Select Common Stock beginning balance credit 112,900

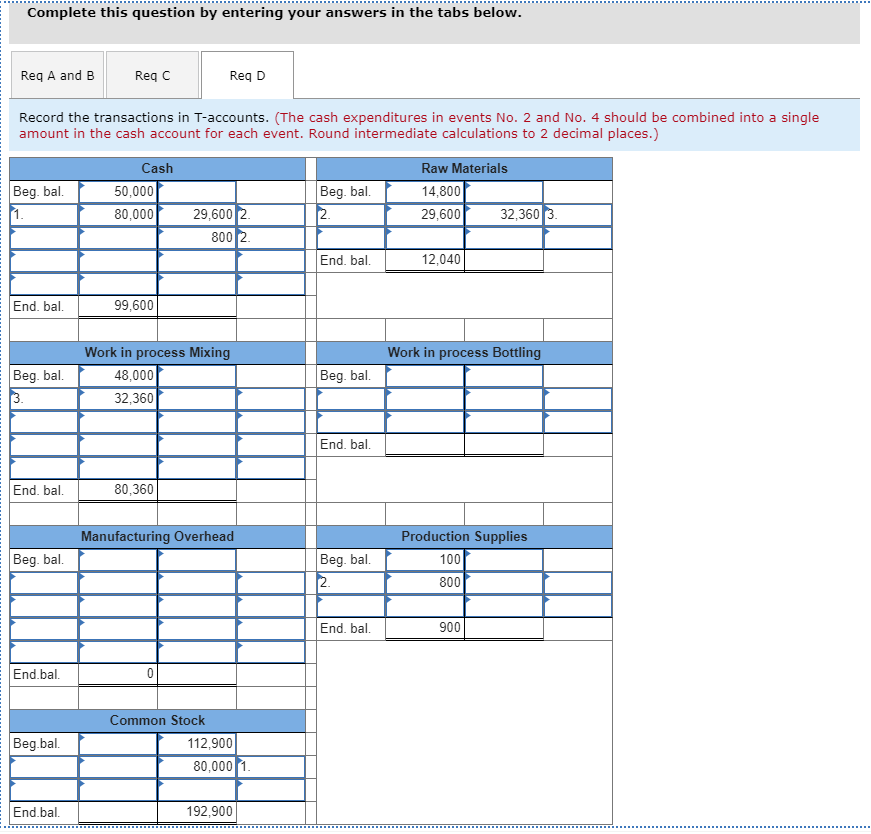[x=197, y=743]
